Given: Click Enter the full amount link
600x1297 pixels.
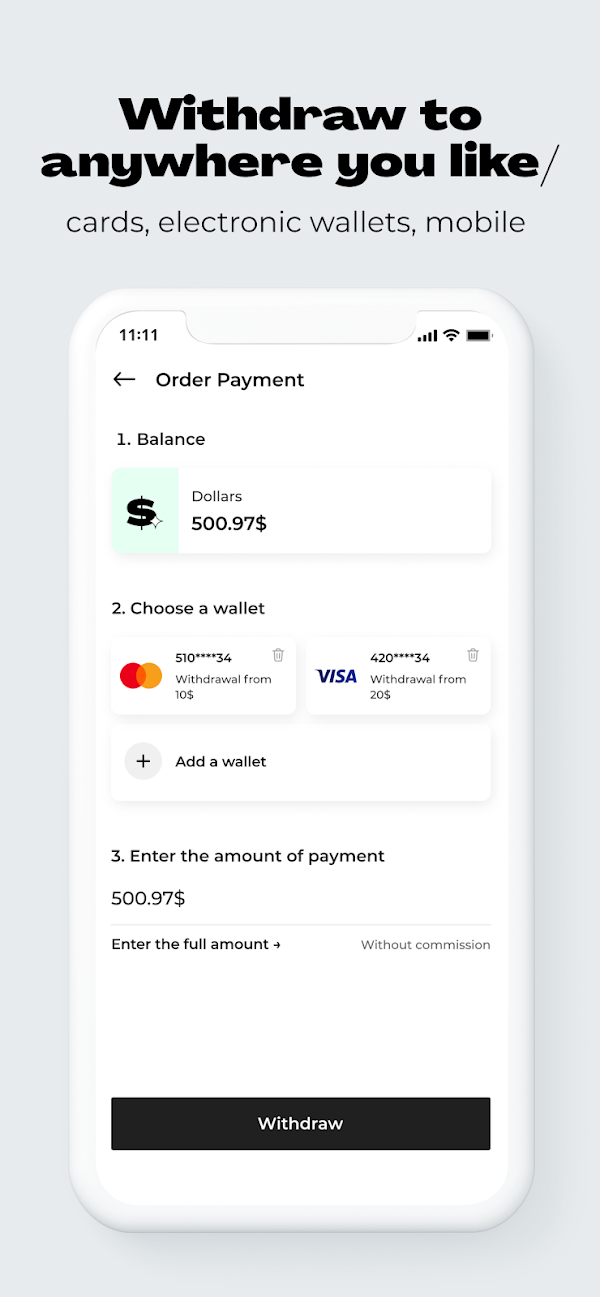Looking at the screenshot, I should click(196, 944).
